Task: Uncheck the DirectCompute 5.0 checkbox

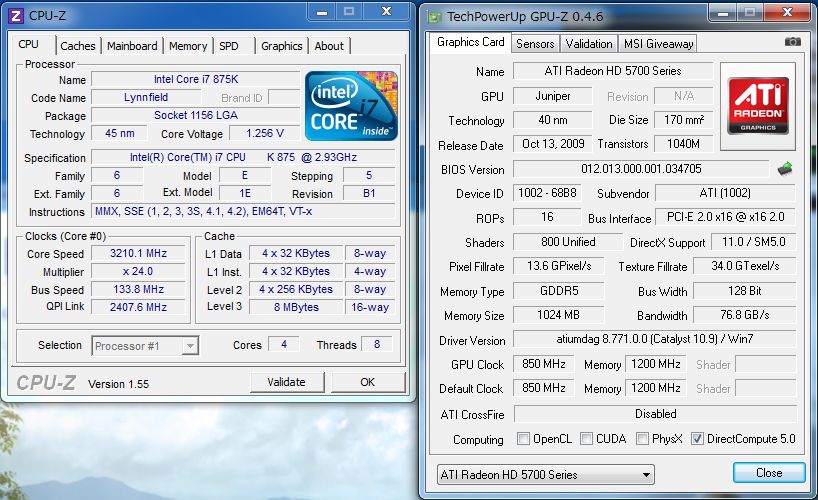Action: coord(697,438)
